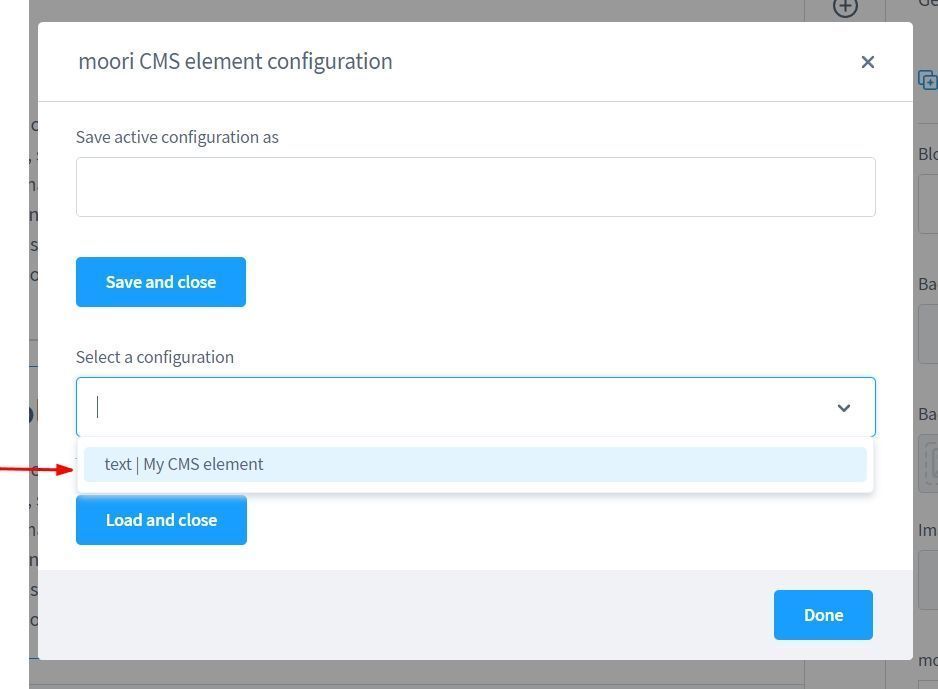The height and width of the screenshot is (689, 938).
Task: Click the 'Select a configuration' label
Action: point(155,357)
